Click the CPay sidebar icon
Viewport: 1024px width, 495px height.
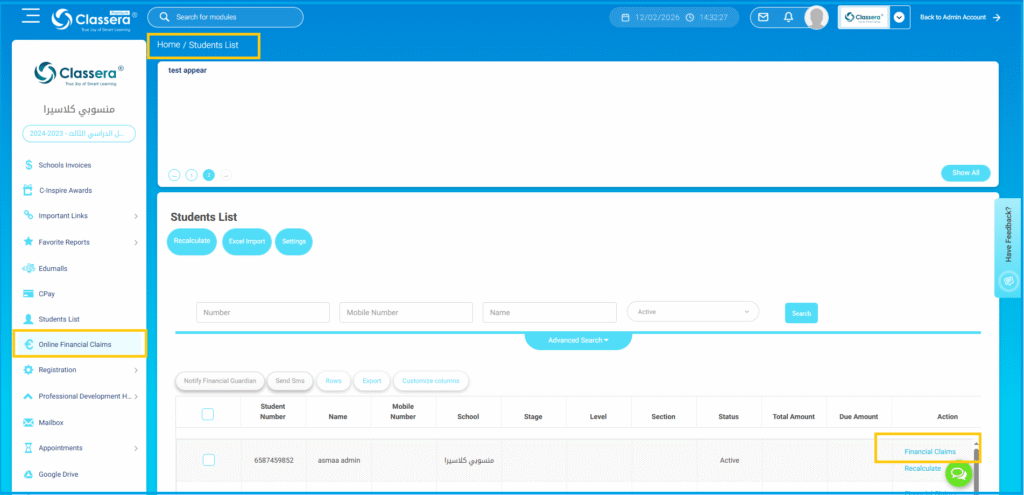click(28, 293)
